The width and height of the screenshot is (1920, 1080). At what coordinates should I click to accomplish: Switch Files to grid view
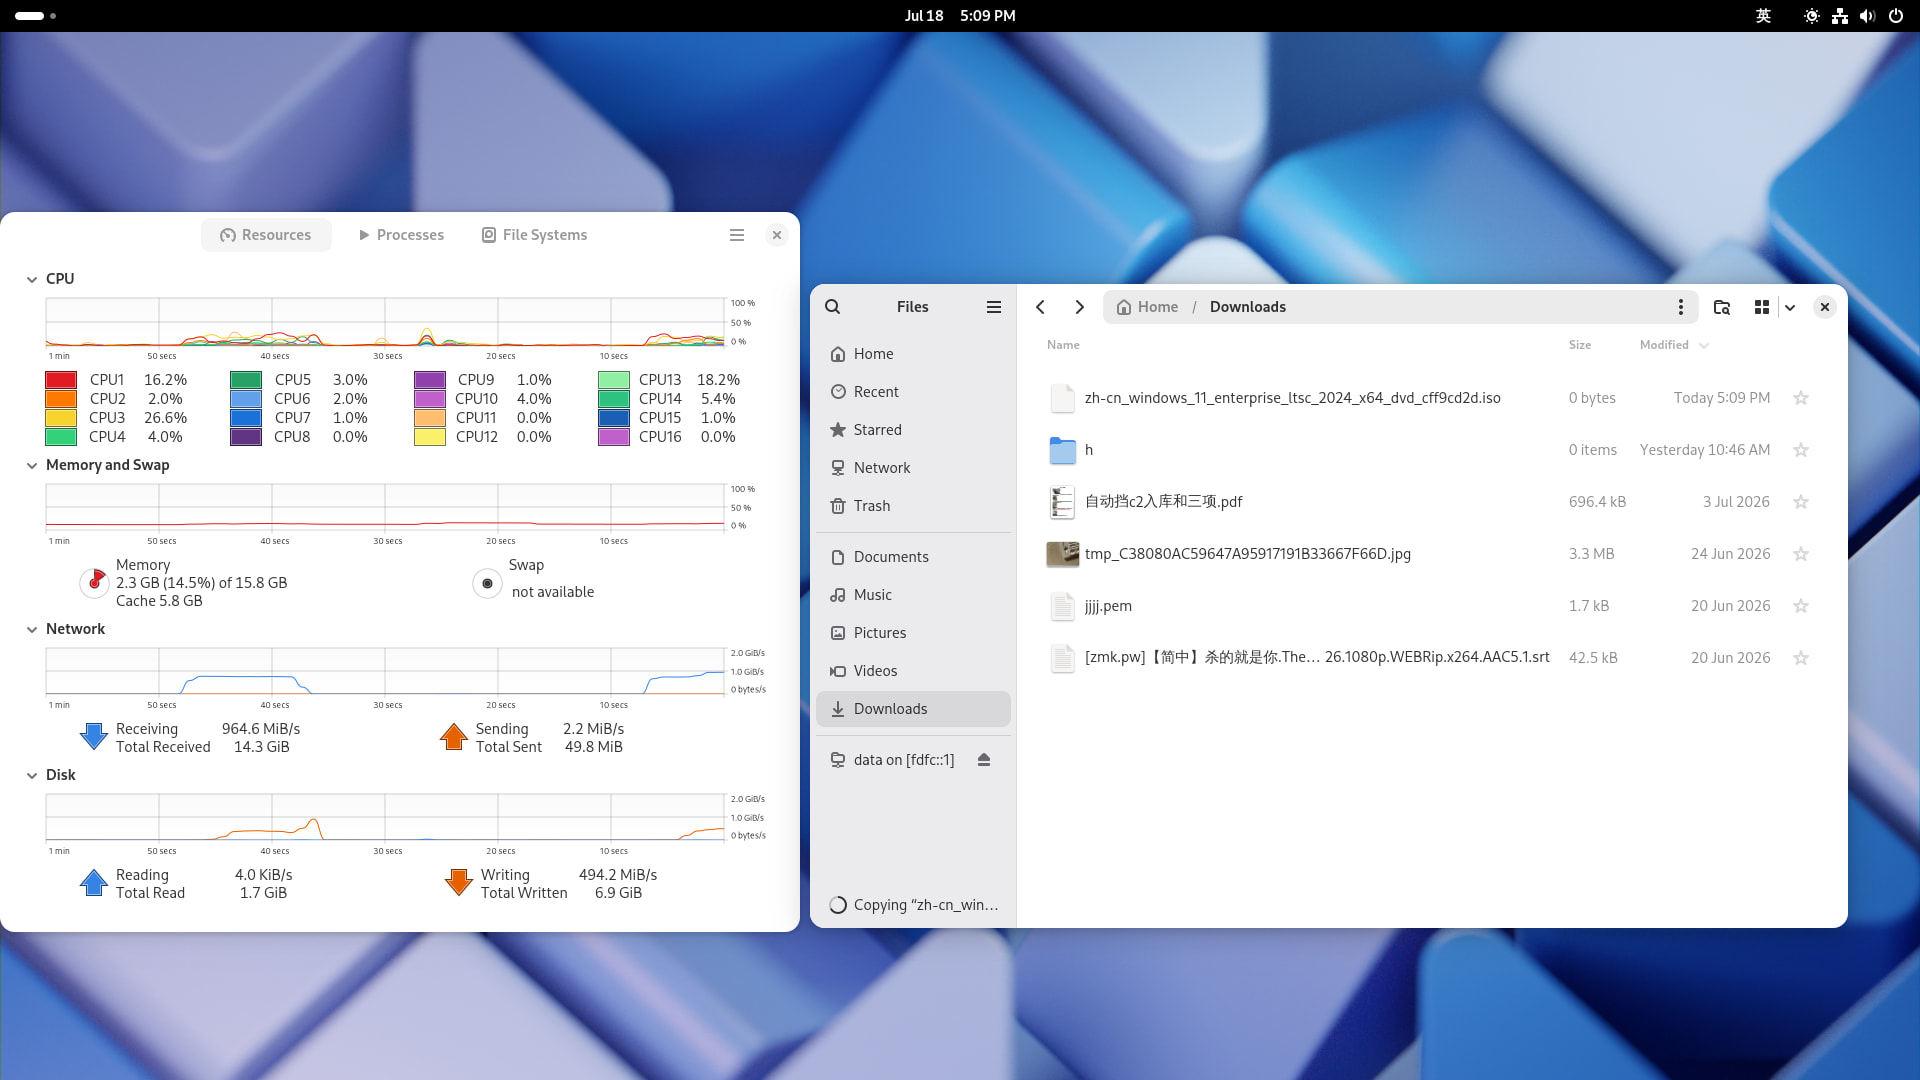1762,307
